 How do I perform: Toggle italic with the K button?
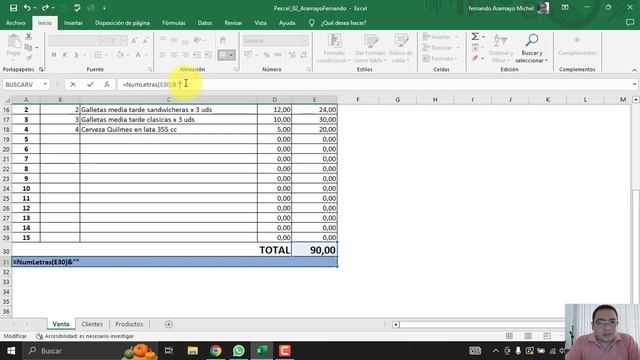pyautogui.click(x=64, y=55)
